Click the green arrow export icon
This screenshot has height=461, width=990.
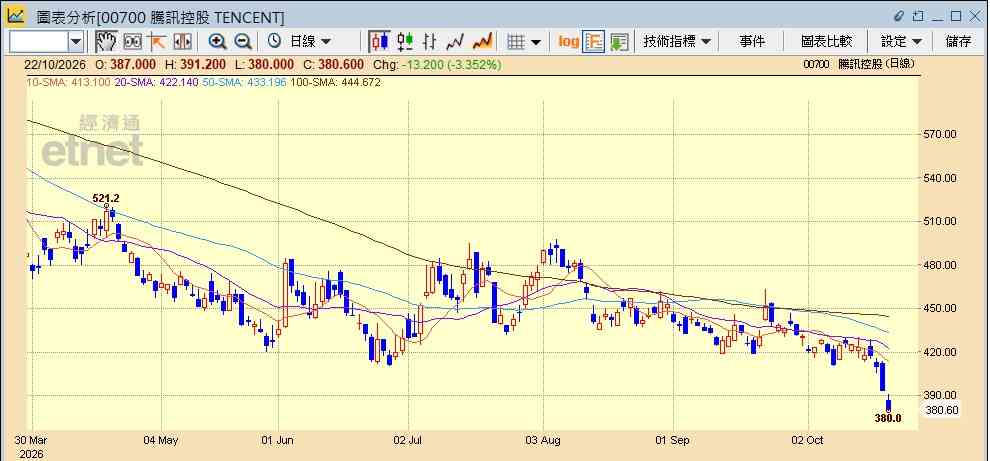(619, 42)
